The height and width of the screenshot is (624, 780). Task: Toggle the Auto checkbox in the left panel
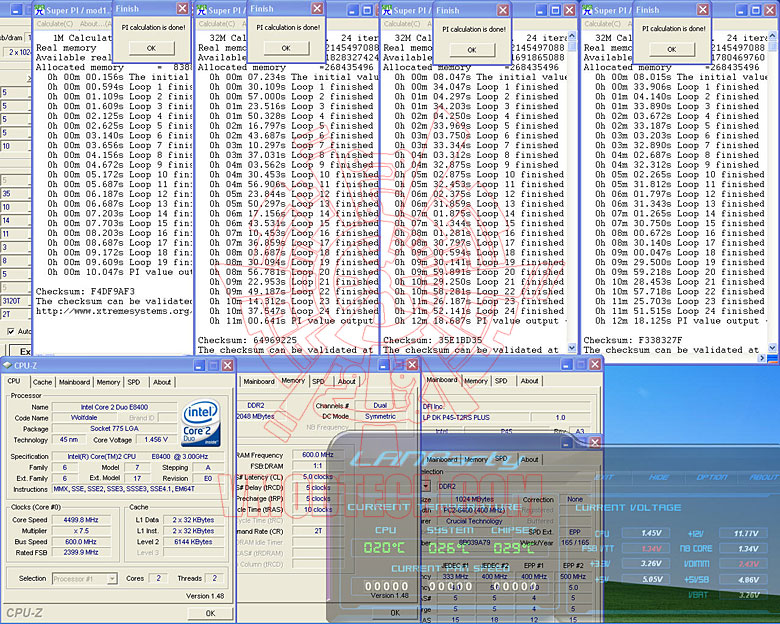tap(11, 331)
